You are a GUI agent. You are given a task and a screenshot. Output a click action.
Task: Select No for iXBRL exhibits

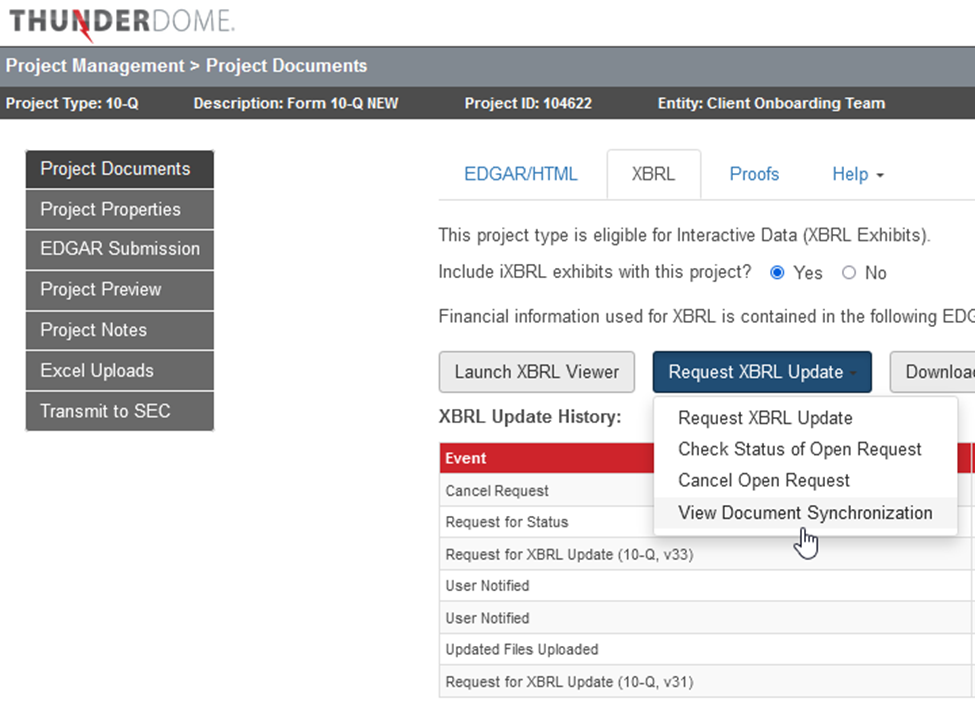(x=849, y=273)
